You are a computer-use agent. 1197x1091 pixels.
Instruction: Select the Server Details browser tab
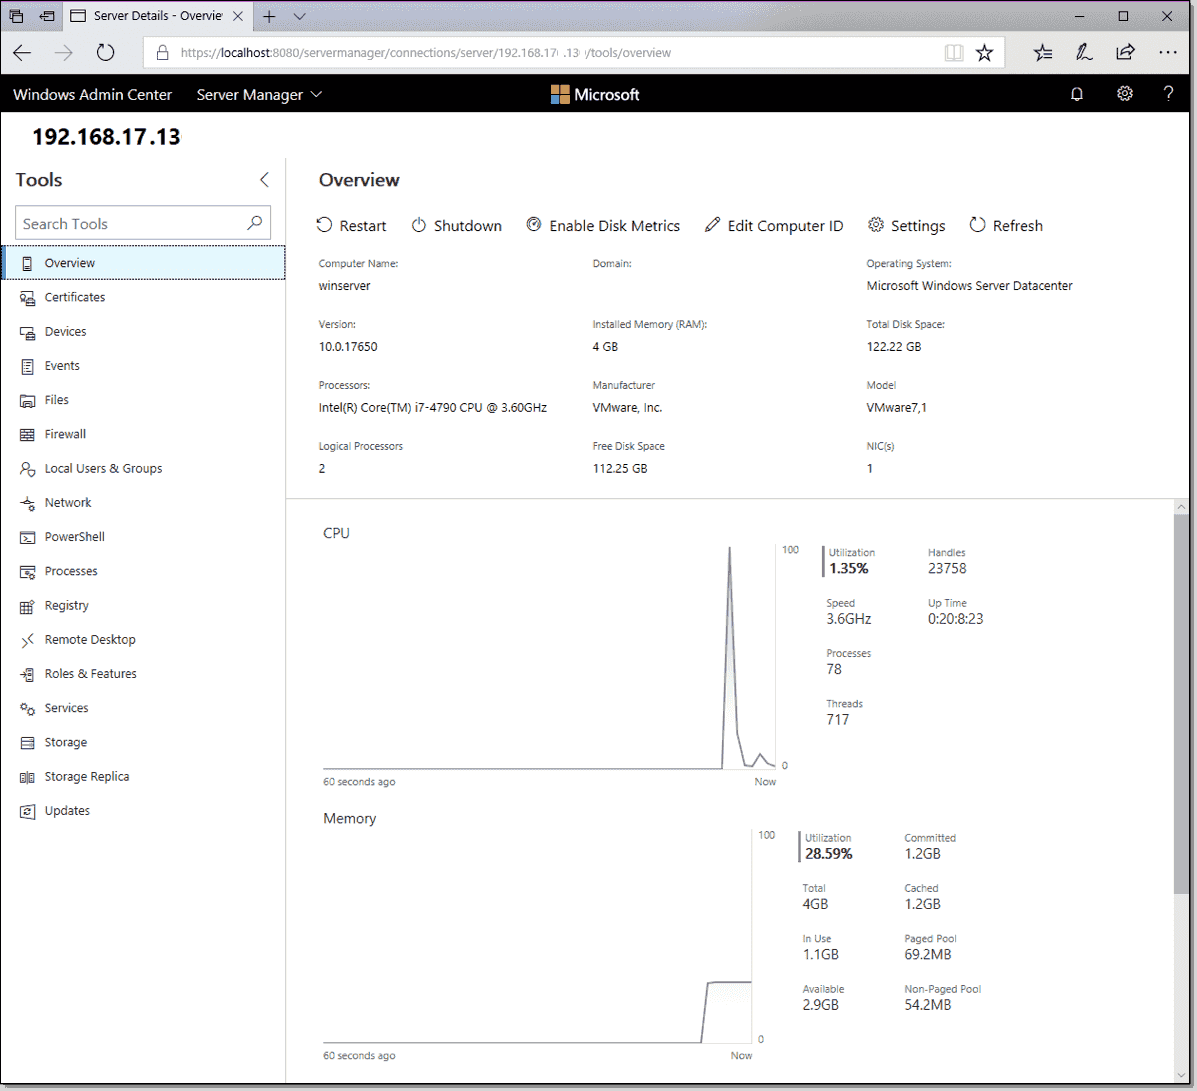coord(156,16)
